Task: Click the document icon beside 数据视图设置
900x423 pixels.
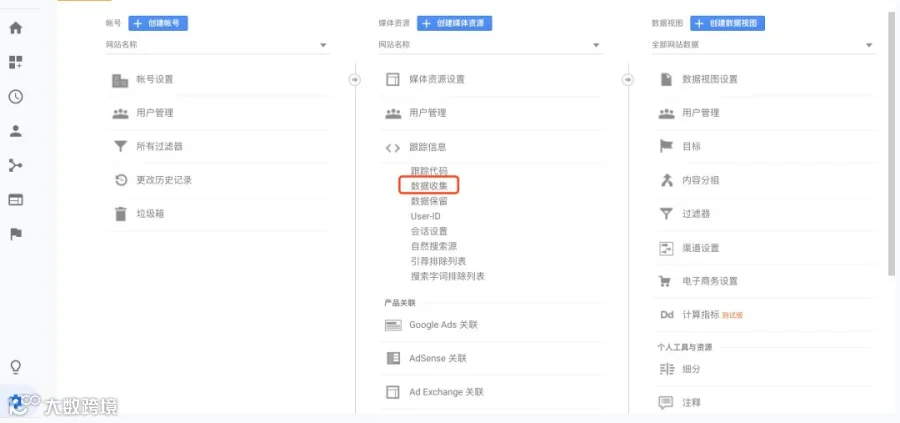Action: (x=666, y=79)
